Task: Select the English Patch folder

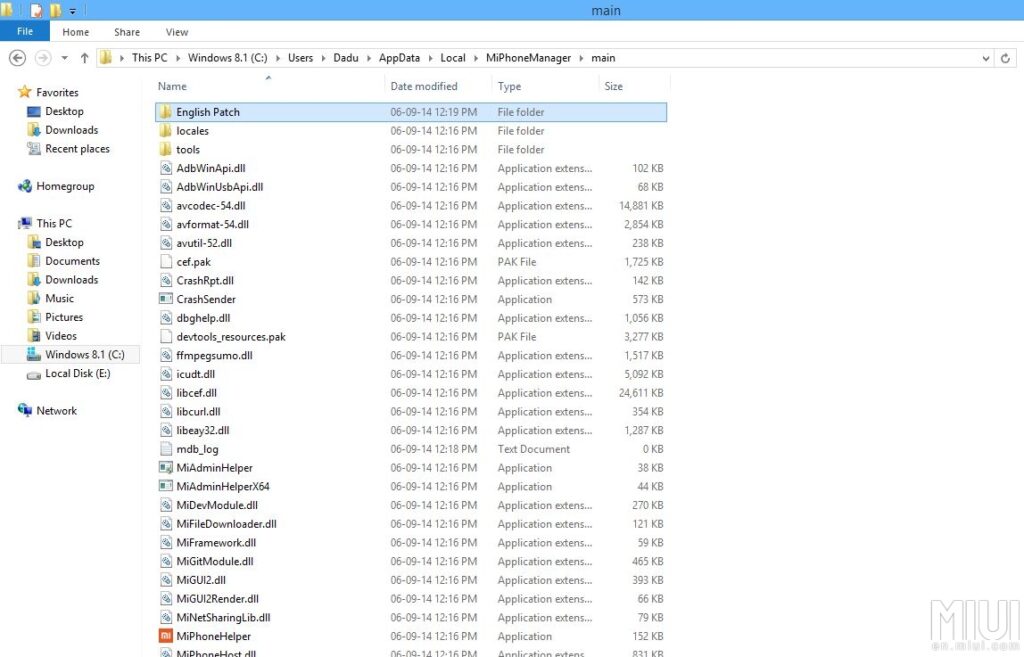Action: [x=208, y=112]
